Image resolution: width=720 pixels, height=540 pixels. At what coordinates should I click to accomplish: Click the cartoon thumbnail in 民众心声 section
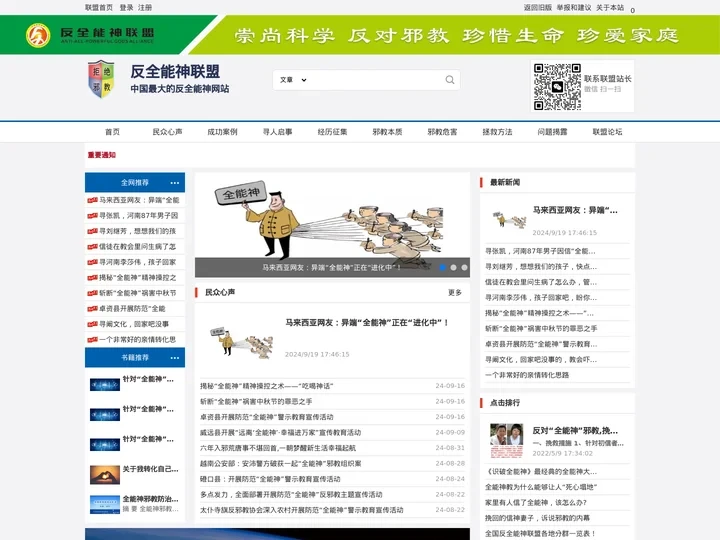point(242,342)
